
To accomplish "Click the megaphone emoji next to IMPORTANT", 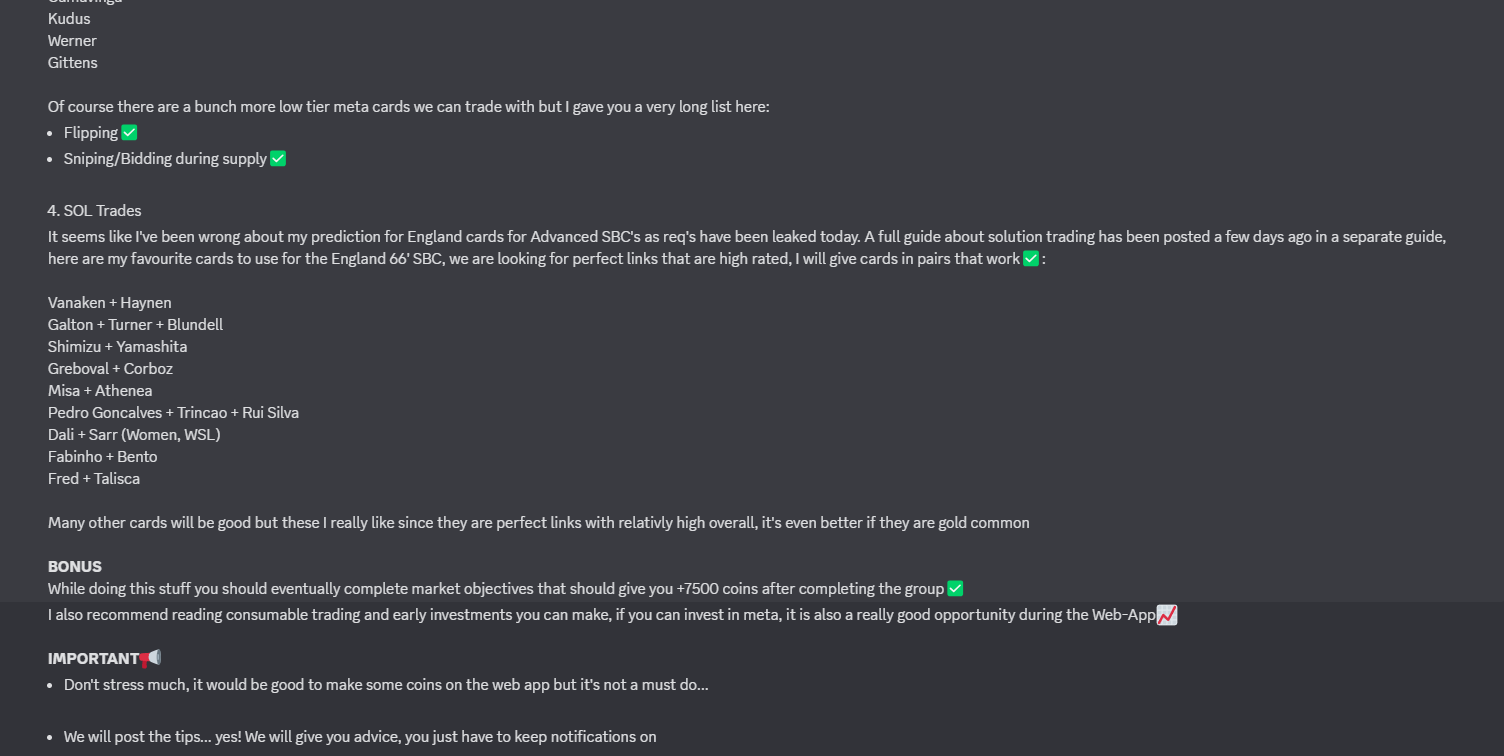I will tap(150, 658).
